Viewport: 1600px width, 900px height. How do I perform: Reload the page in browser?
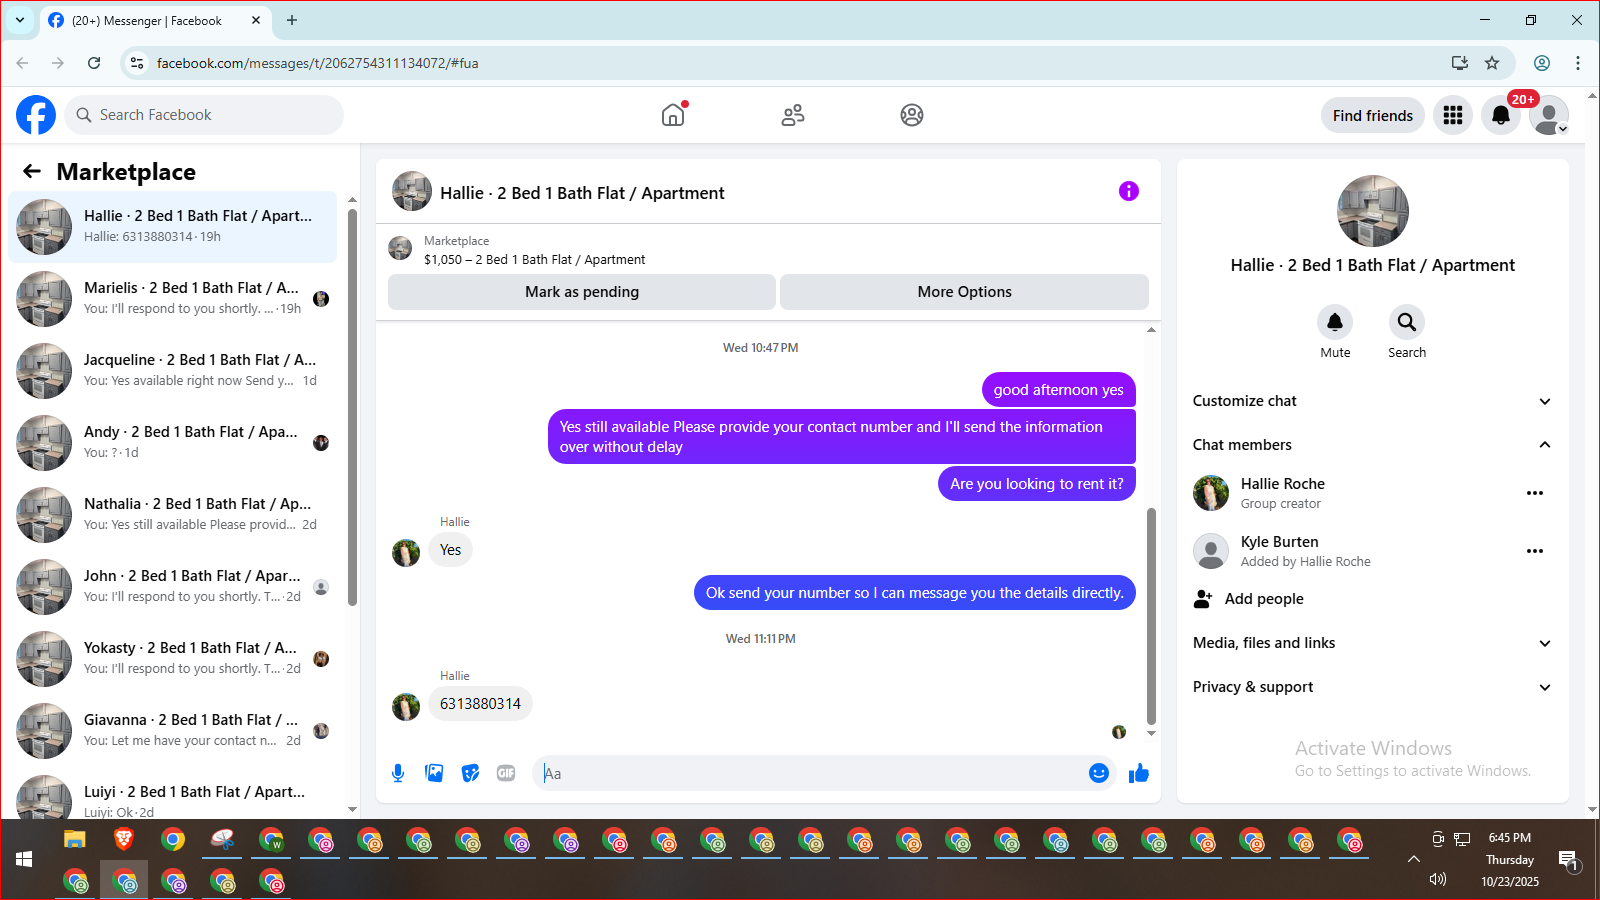point(94,63)
